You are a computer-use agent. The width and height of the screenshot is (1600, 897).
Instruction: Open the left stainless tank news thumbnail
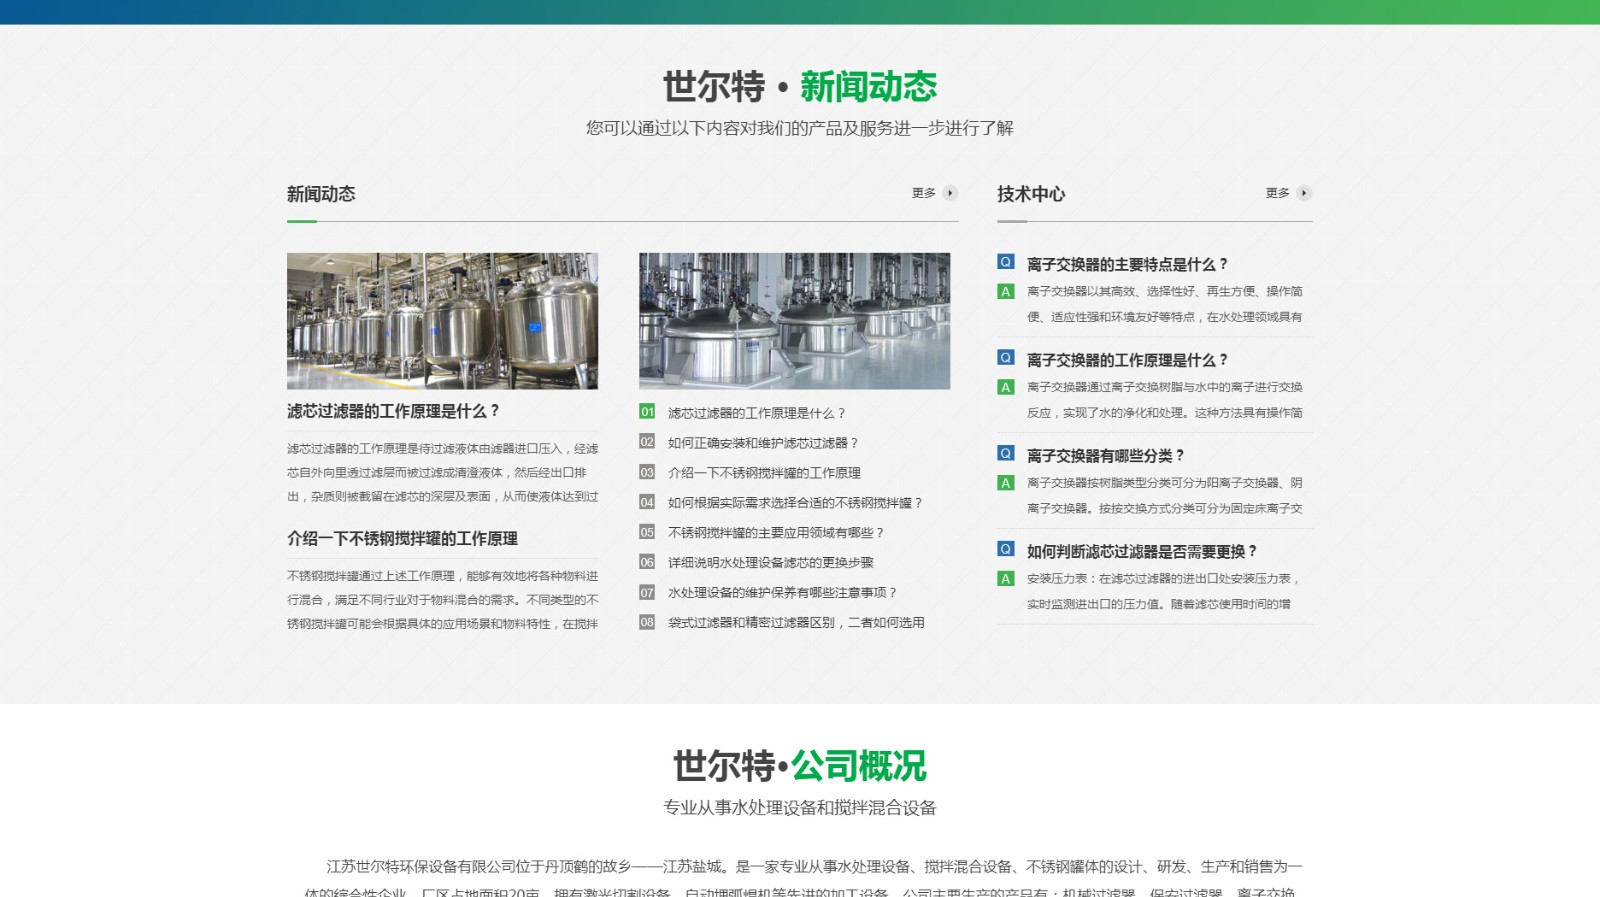[442, 321]
